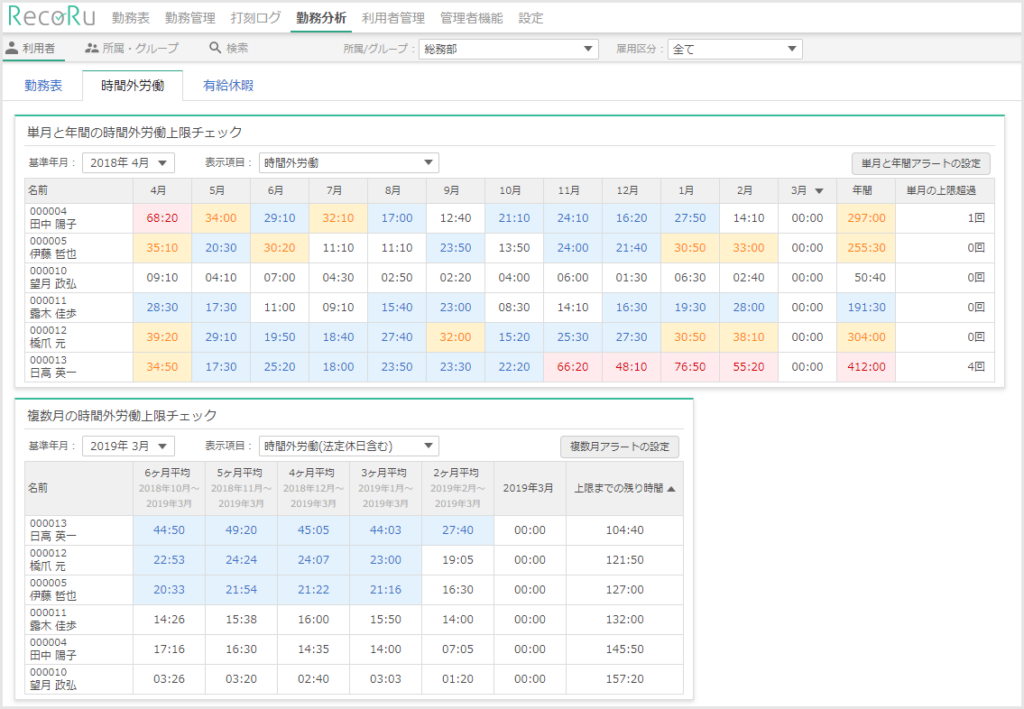The width and height of the screenshot is (1024, 709).
Task: Click 複数月アラートの設定 button
Action: tap(620, 447)
